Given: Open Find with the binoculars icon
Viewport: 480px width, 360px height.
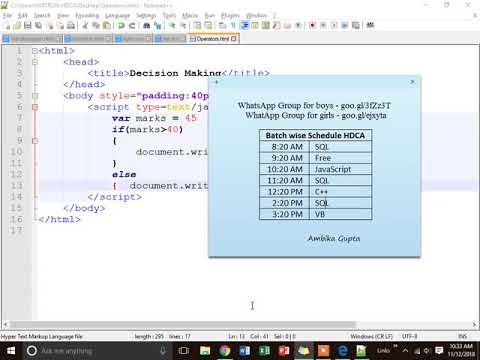Looking at the screenshot, I should [x=146, y=25].
